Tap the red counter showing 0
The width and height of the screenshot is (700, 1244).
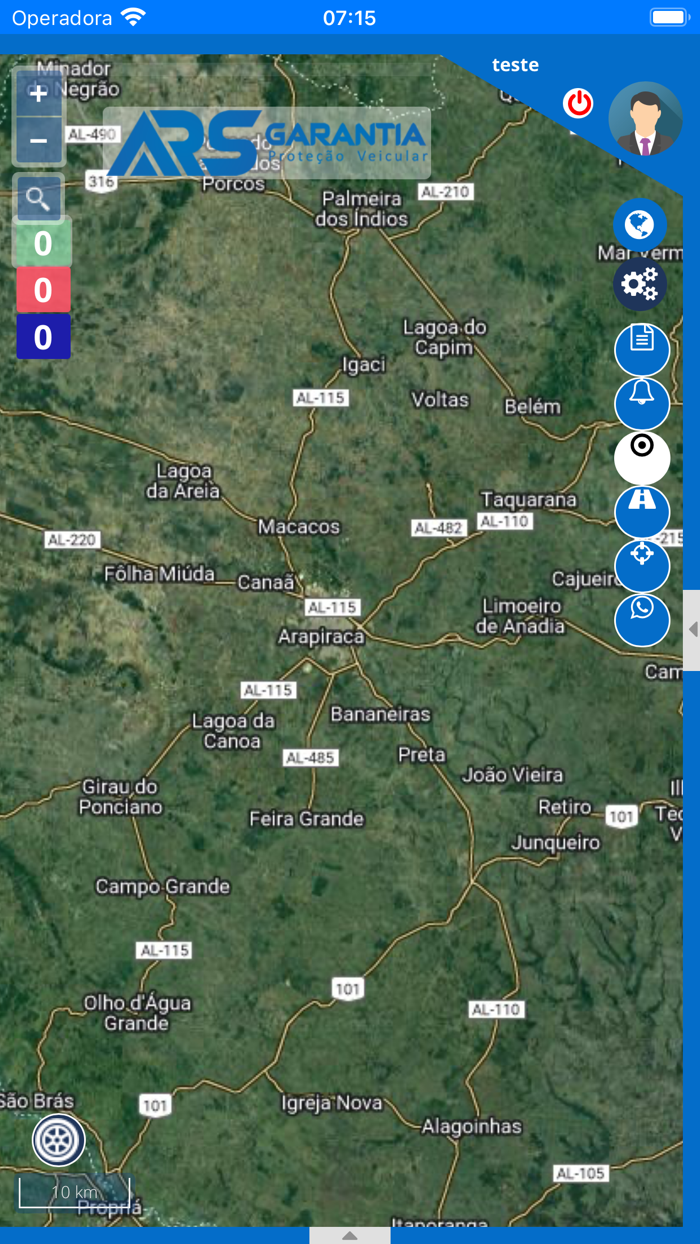[42, 290]
